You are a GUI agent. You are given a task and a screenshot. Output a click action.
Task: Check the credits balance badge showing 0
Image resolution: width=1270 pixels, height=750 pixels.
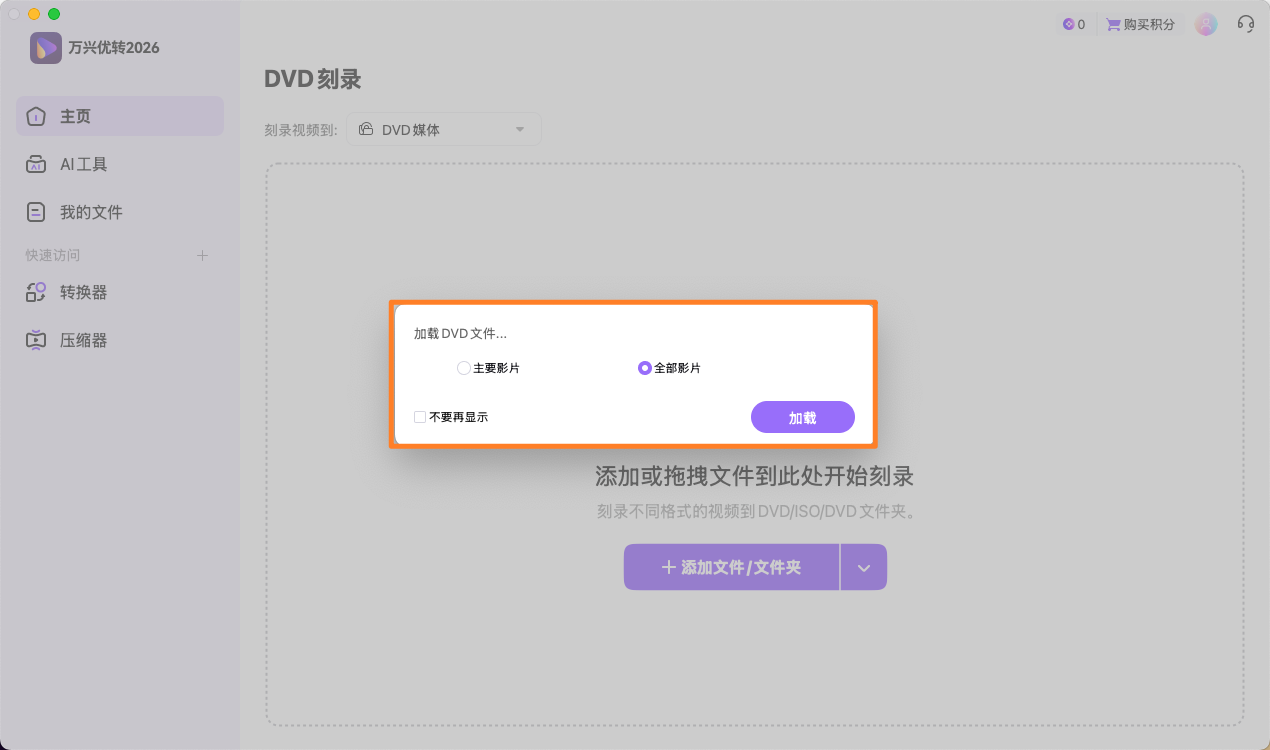(1073, 23)
